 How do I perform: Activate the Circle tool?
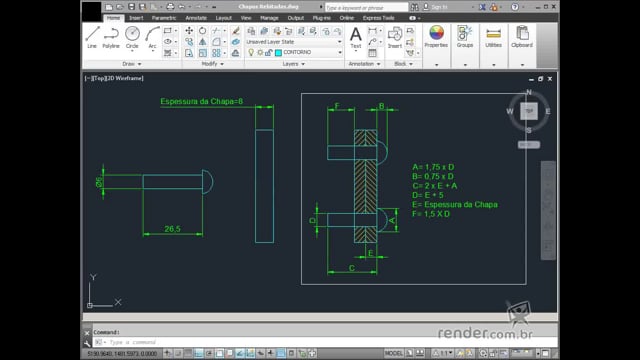(132, 37)
